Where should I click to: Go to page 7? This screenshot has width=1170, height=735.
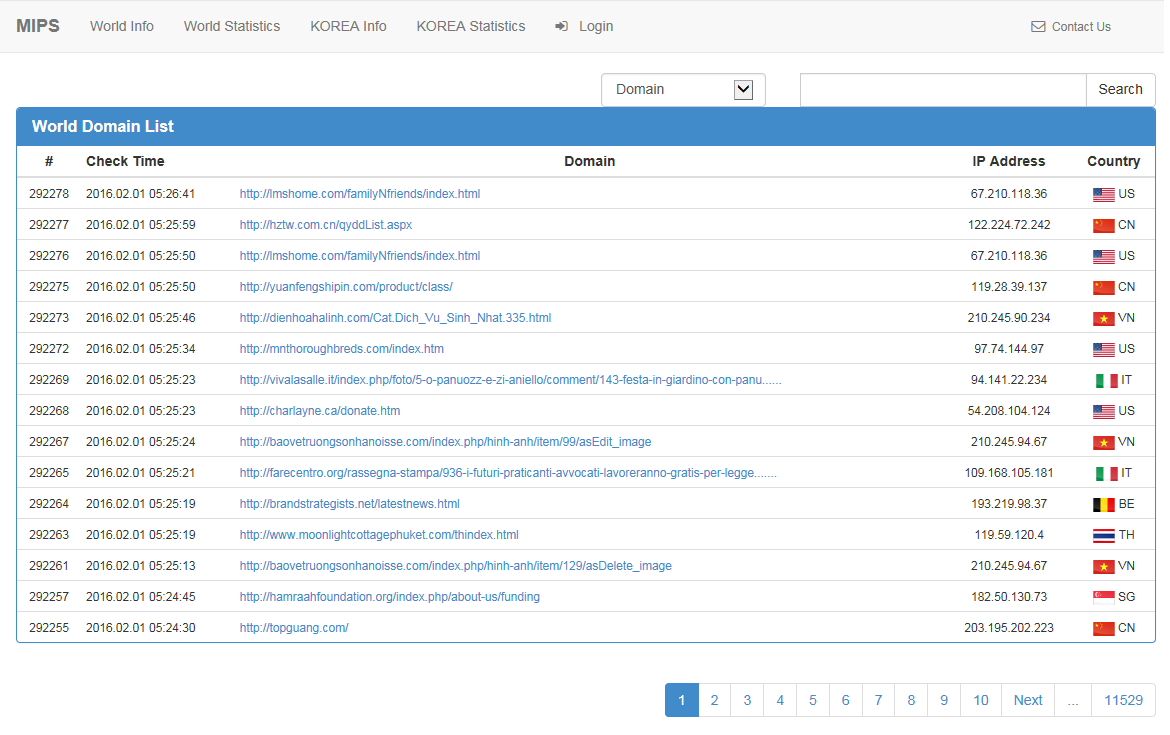pyautogui.click(x=878, y=700)
